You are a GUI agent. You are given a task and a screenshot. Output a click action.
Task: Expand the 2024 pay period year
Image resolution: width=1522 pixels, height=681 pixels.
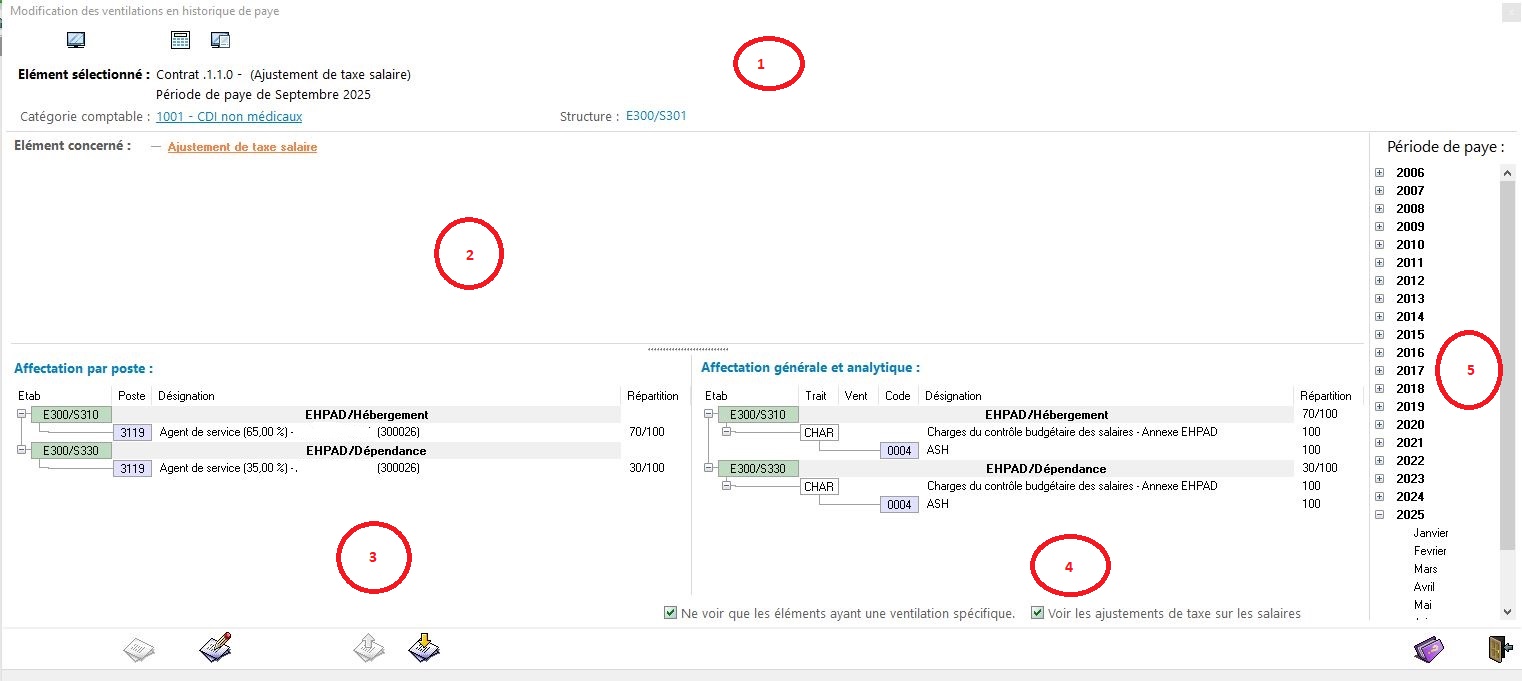[1380, 497]
